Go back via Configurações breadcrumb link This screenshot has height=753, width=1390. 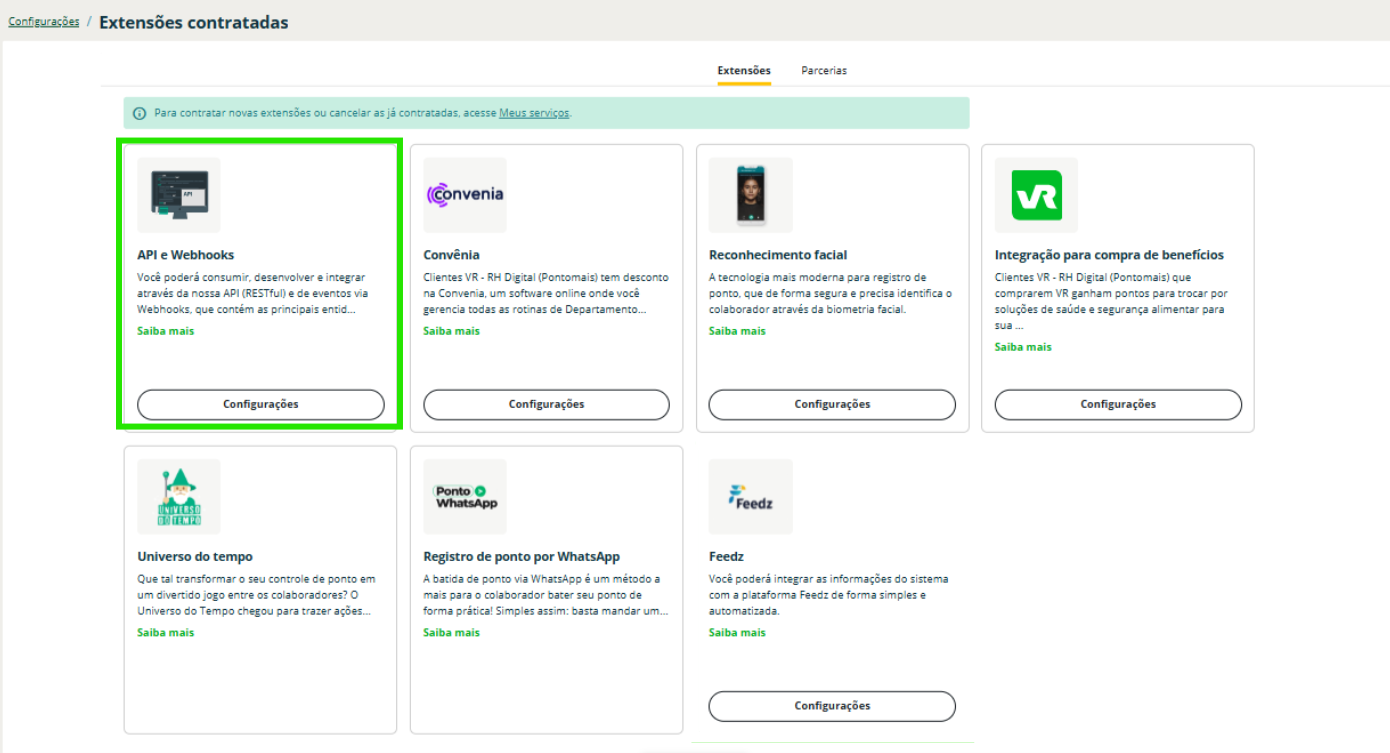point(44,22)
